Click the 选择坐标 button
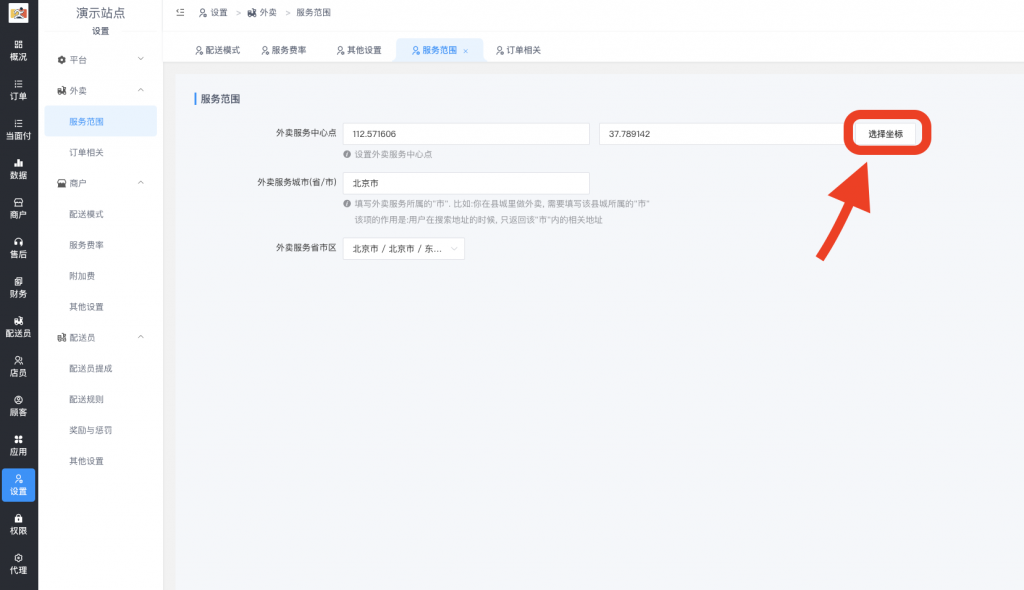Viewport: 1024px width, 590px height. (886, 133)
